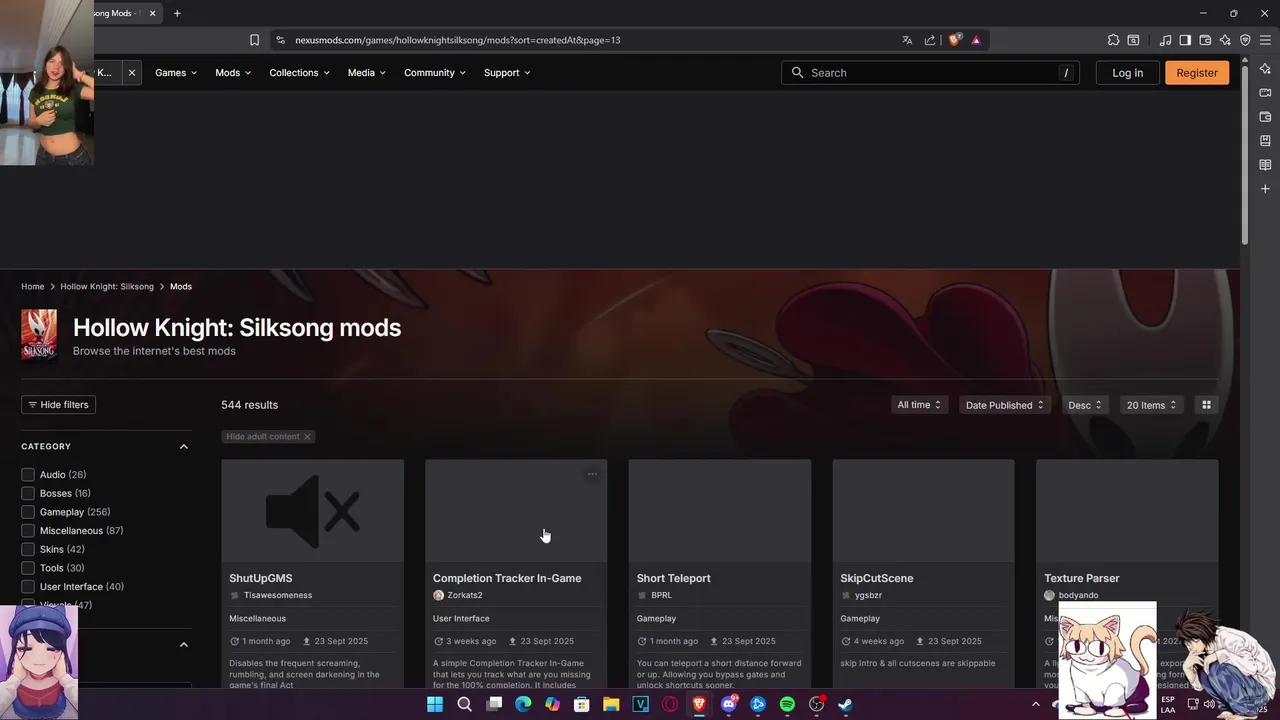Collapse the CATEGORY filter section

(184, 447)
